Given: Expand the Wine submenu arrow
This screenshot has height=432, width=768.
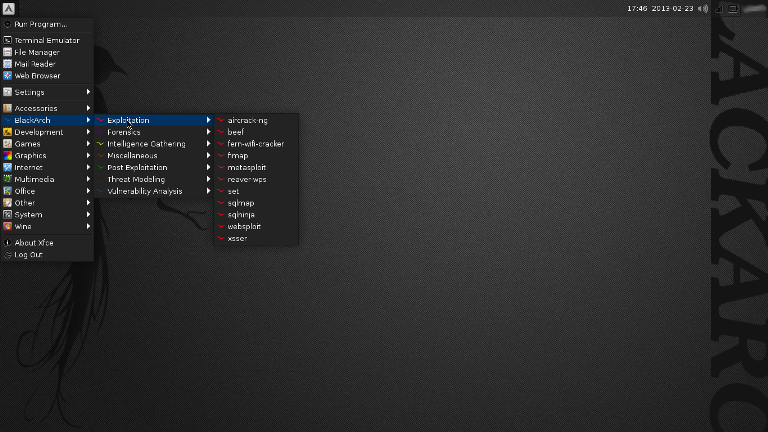Looking at the screenshot, I should (88, 226).
